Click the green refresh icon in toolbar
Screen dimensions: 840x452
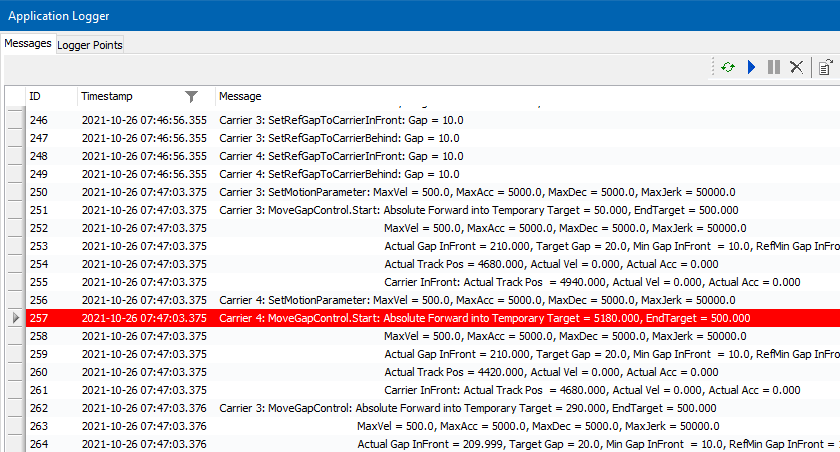(728, 67)
